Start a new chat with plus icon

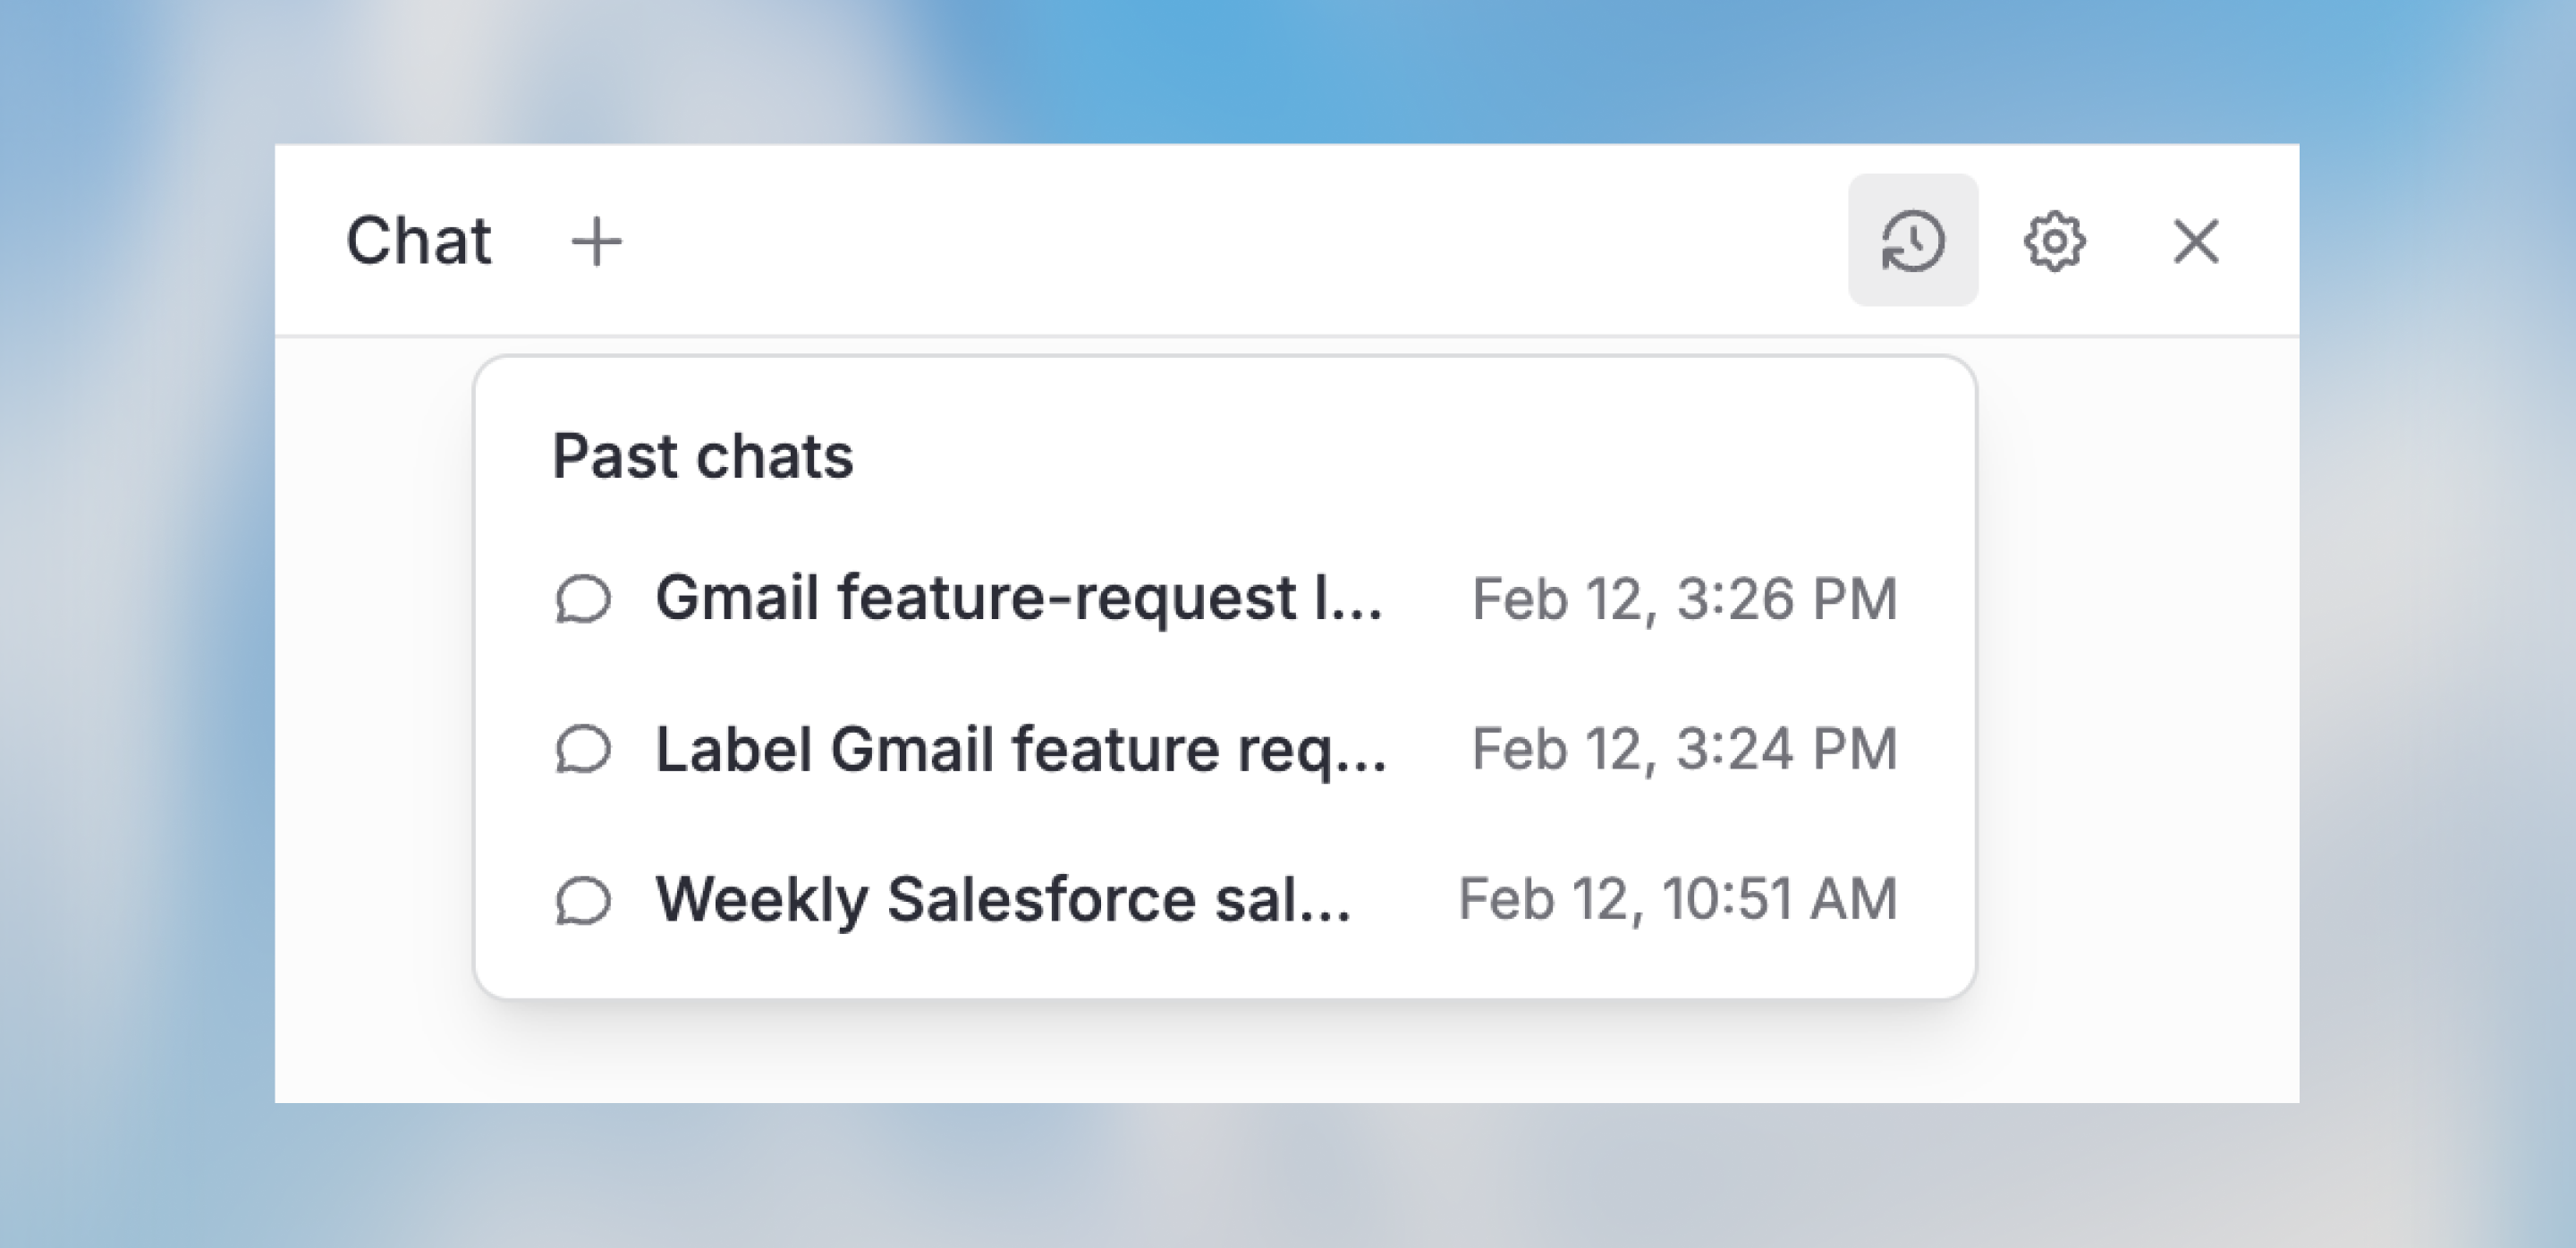click(x=596, y=242)
